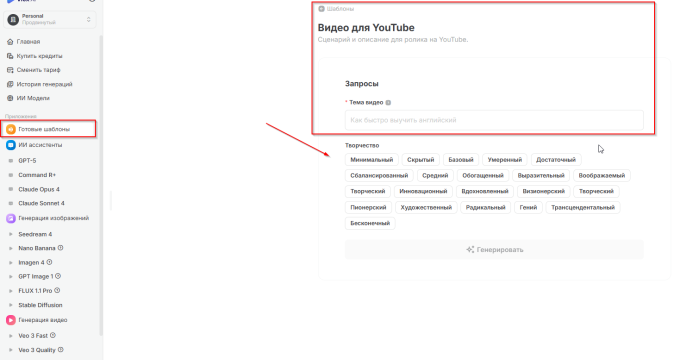Image resolution: width=680 pixels, height=360 pixels.
Task: Expand the Veo 3 Fast item arrow
Action: (11, 336)
